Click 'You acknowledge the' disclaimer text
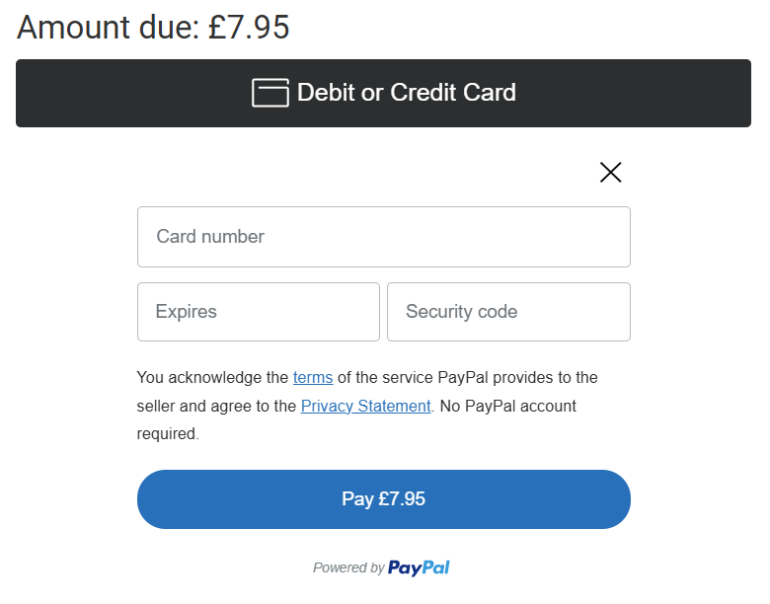The width and height of the screenshot is (770, 604). click(x=213, y=378)
